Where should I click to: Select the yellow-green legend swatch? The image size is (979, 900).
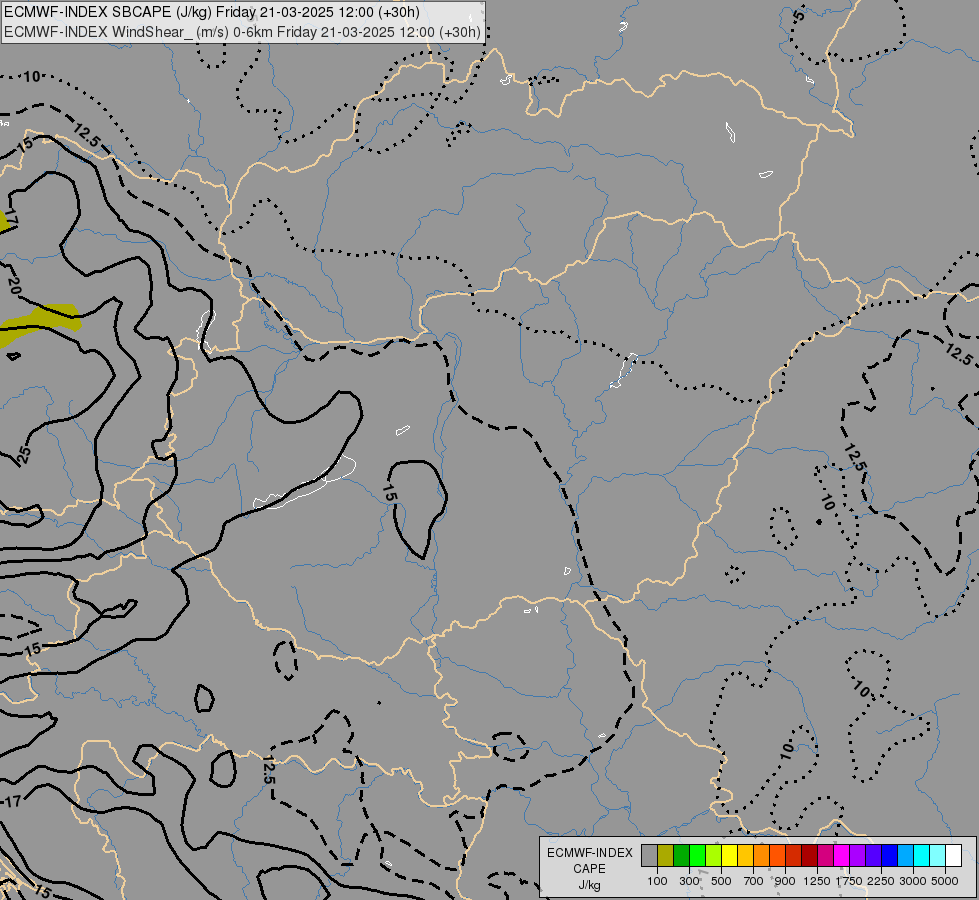pos(714,856)
